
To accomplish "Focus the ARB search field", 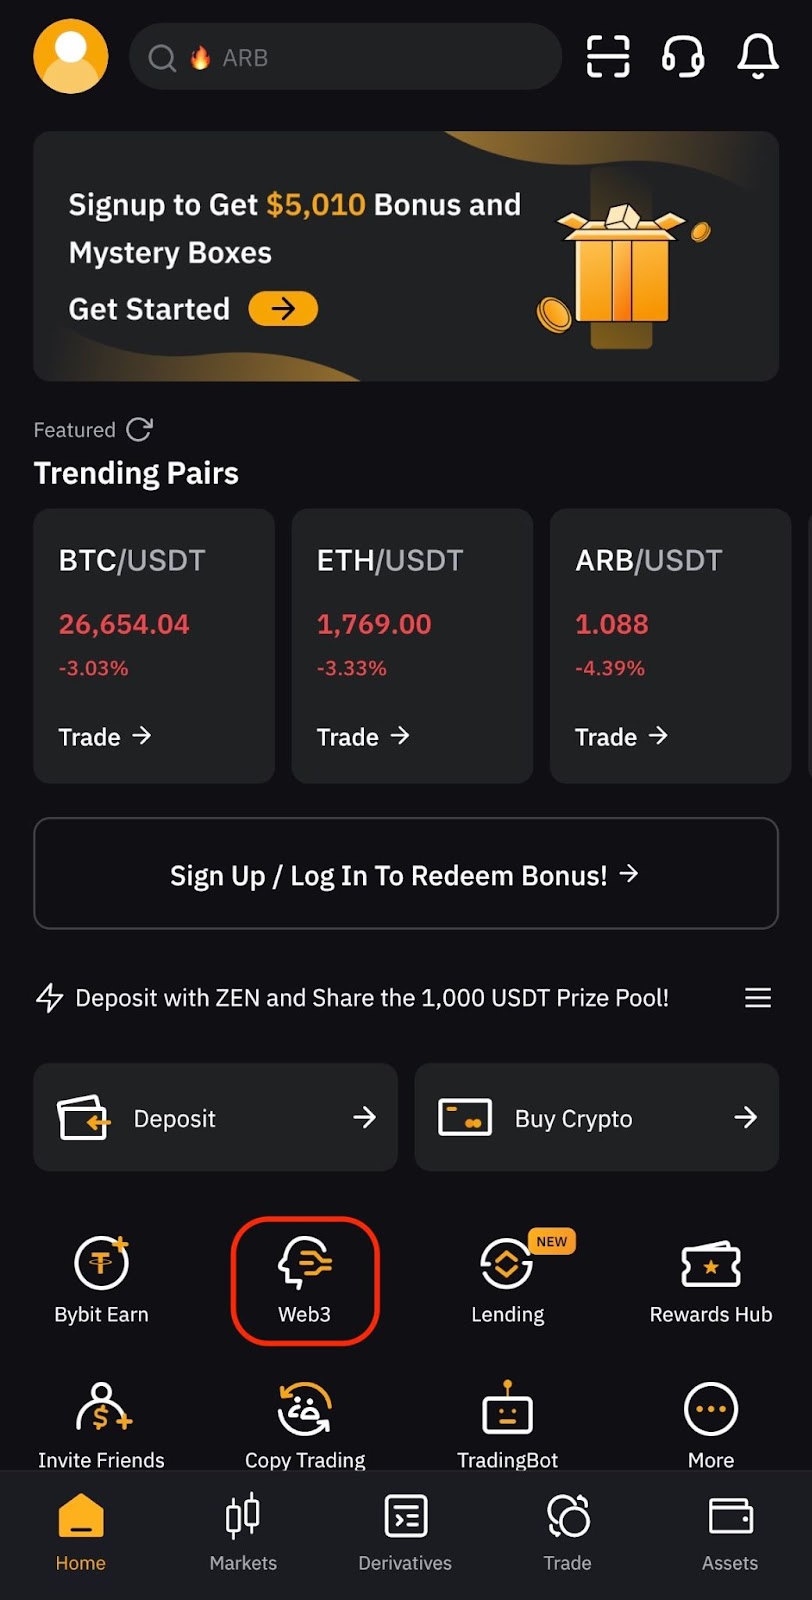I will [x=345, y=57].
